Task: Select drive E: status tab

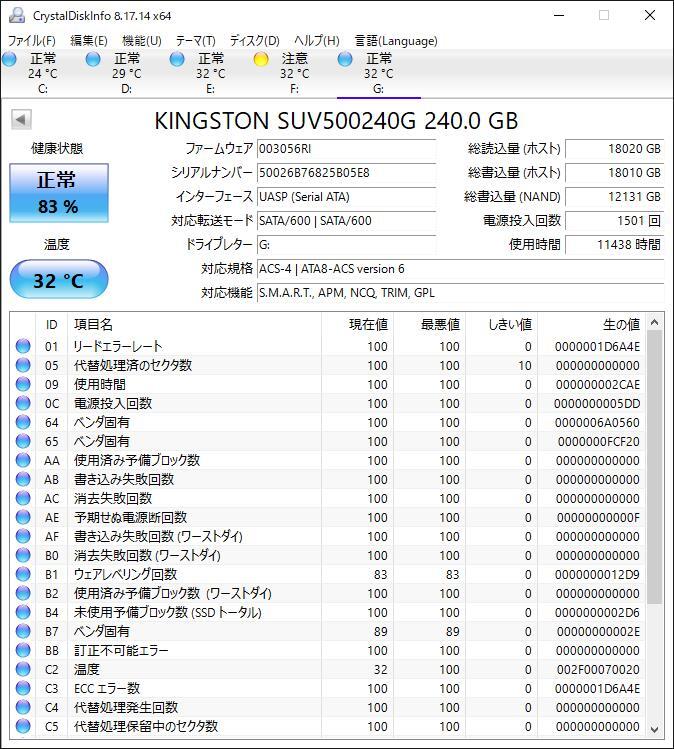Action: (x=211, y=73)
